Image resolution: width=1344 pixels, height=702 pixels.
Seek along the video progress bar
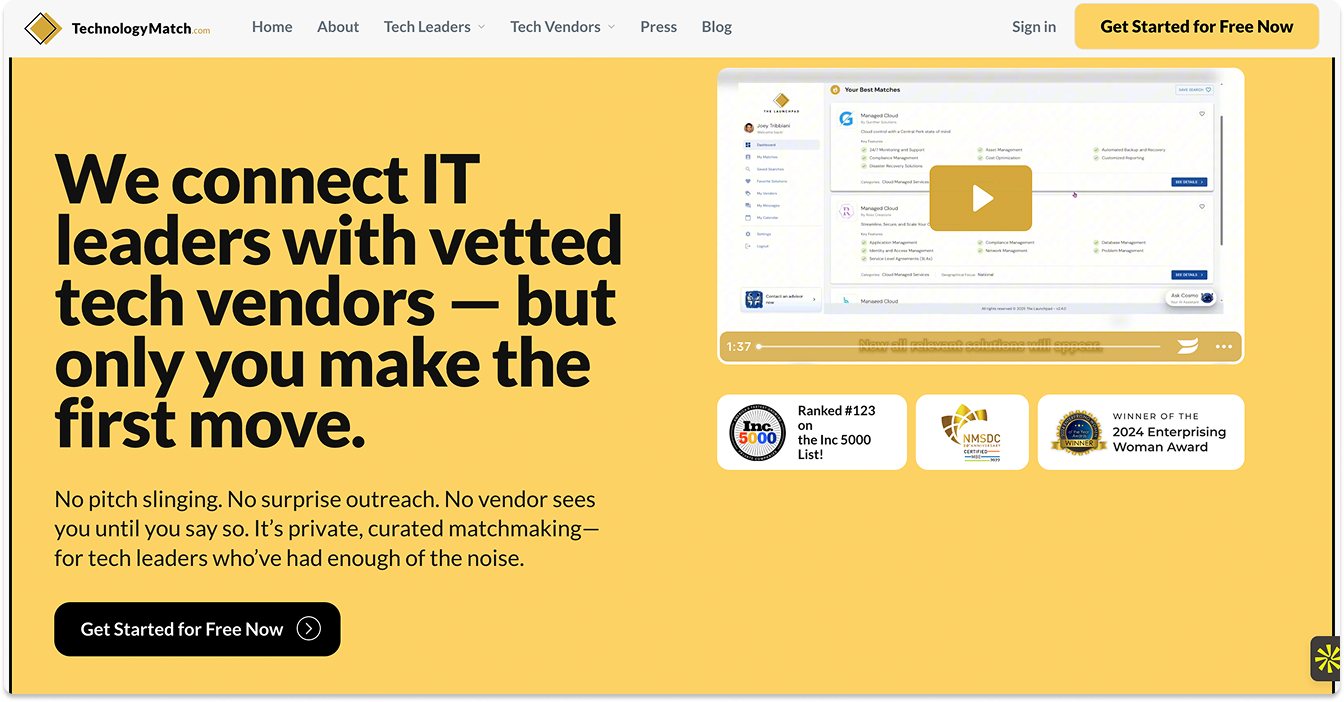959,346
